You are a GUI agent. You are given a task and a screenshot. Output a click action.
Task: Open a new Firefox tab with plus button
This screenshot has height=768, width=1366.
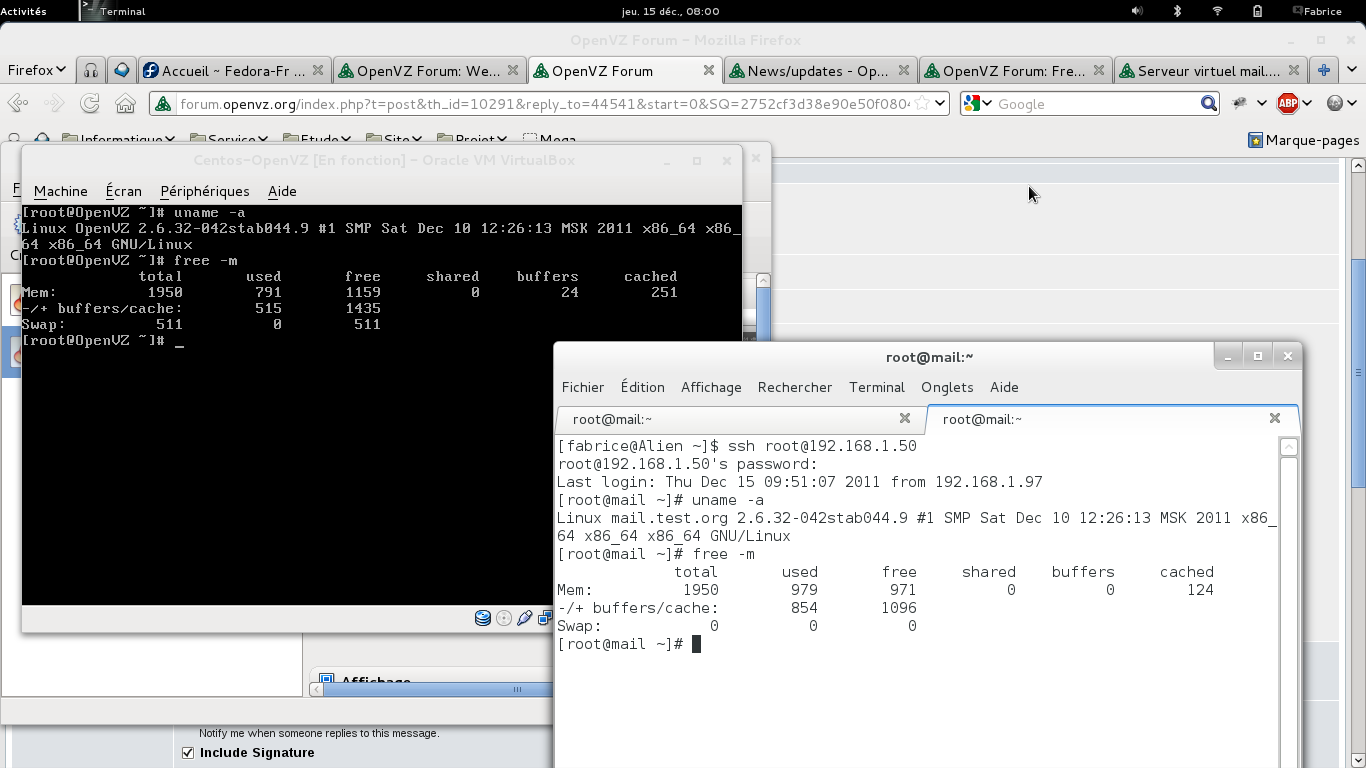click(x=1324, y=71)
